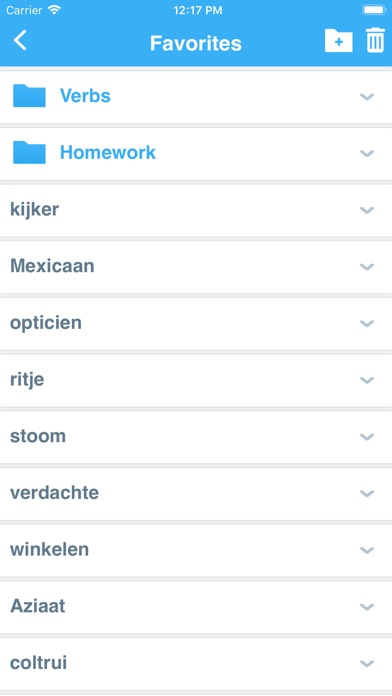Expand the kijker entry chevron
392x696 pixels.
pyautogui.click(x=367, y=210)
